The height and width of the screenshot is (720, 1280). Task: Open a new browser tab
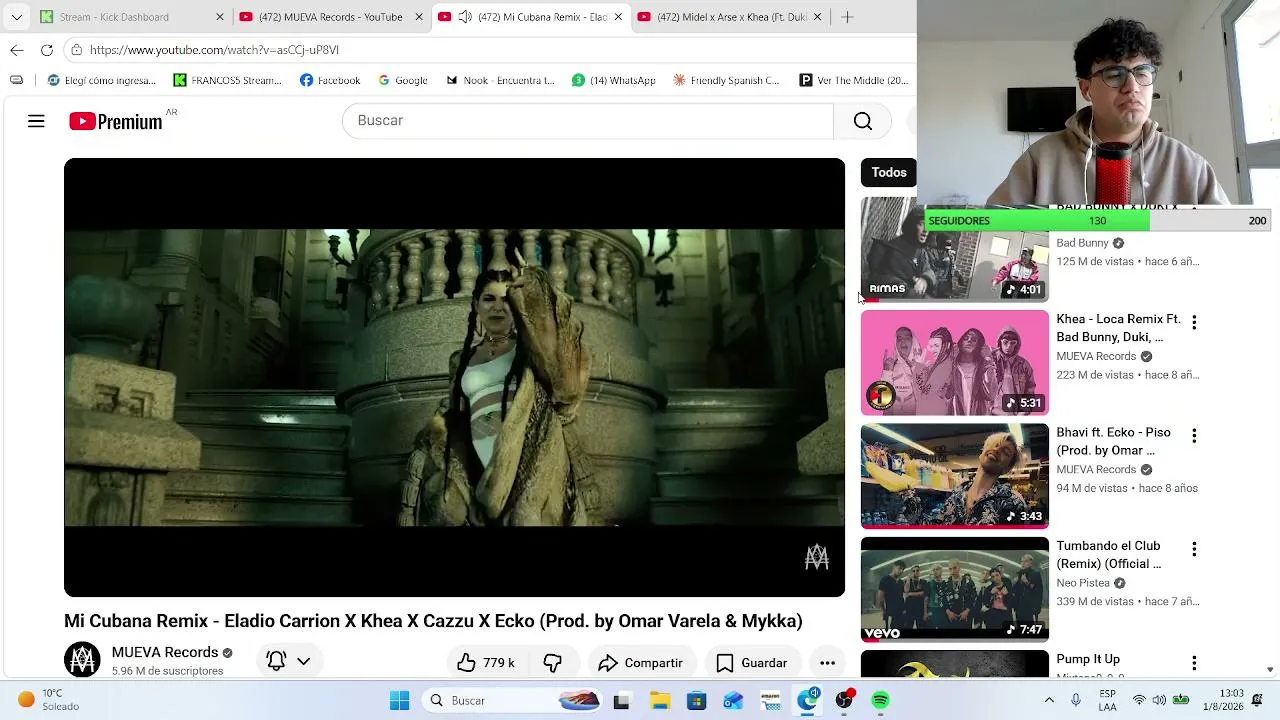[x=847, y=17]
